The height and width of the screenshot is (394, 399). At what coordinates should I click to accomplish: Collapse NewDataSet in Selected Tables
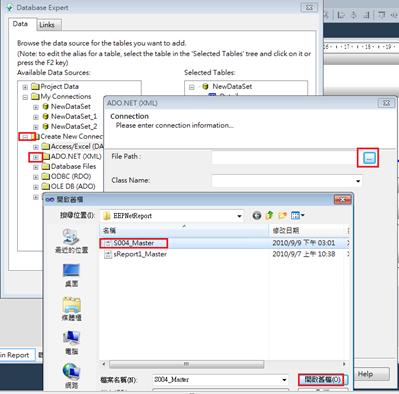coord(192,87)
